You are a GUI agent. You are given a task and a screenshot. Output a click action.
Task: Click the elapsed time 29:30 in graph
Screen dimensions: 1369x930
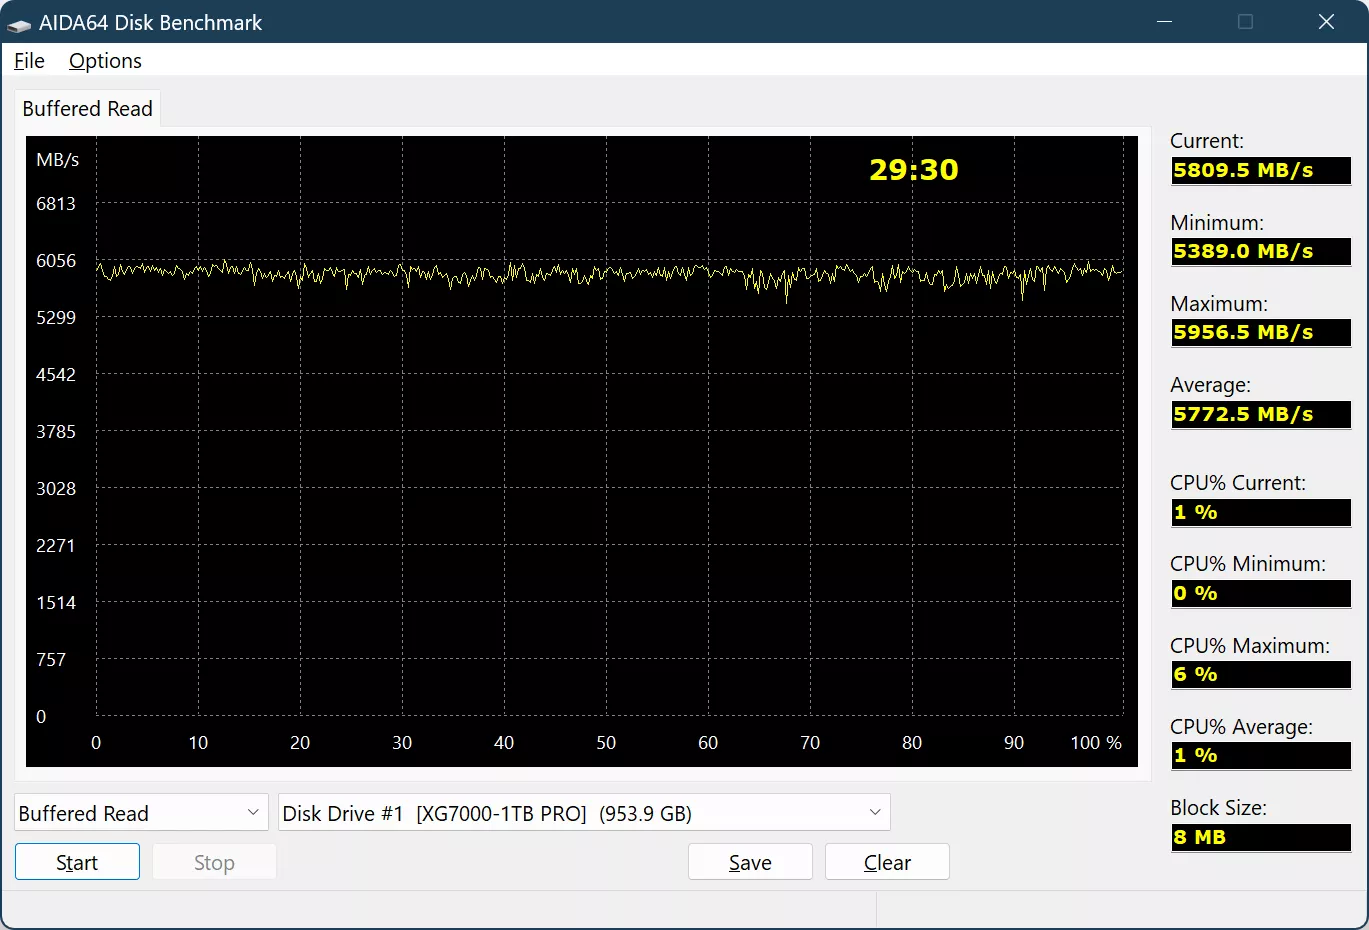pyautogui.click(x=914, y=170)
